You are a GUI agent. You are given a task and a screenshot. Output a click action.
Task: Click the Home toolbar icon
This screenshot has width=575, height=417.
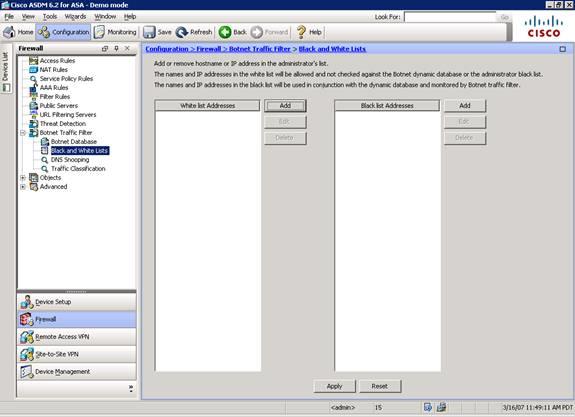tap(9, 32)
